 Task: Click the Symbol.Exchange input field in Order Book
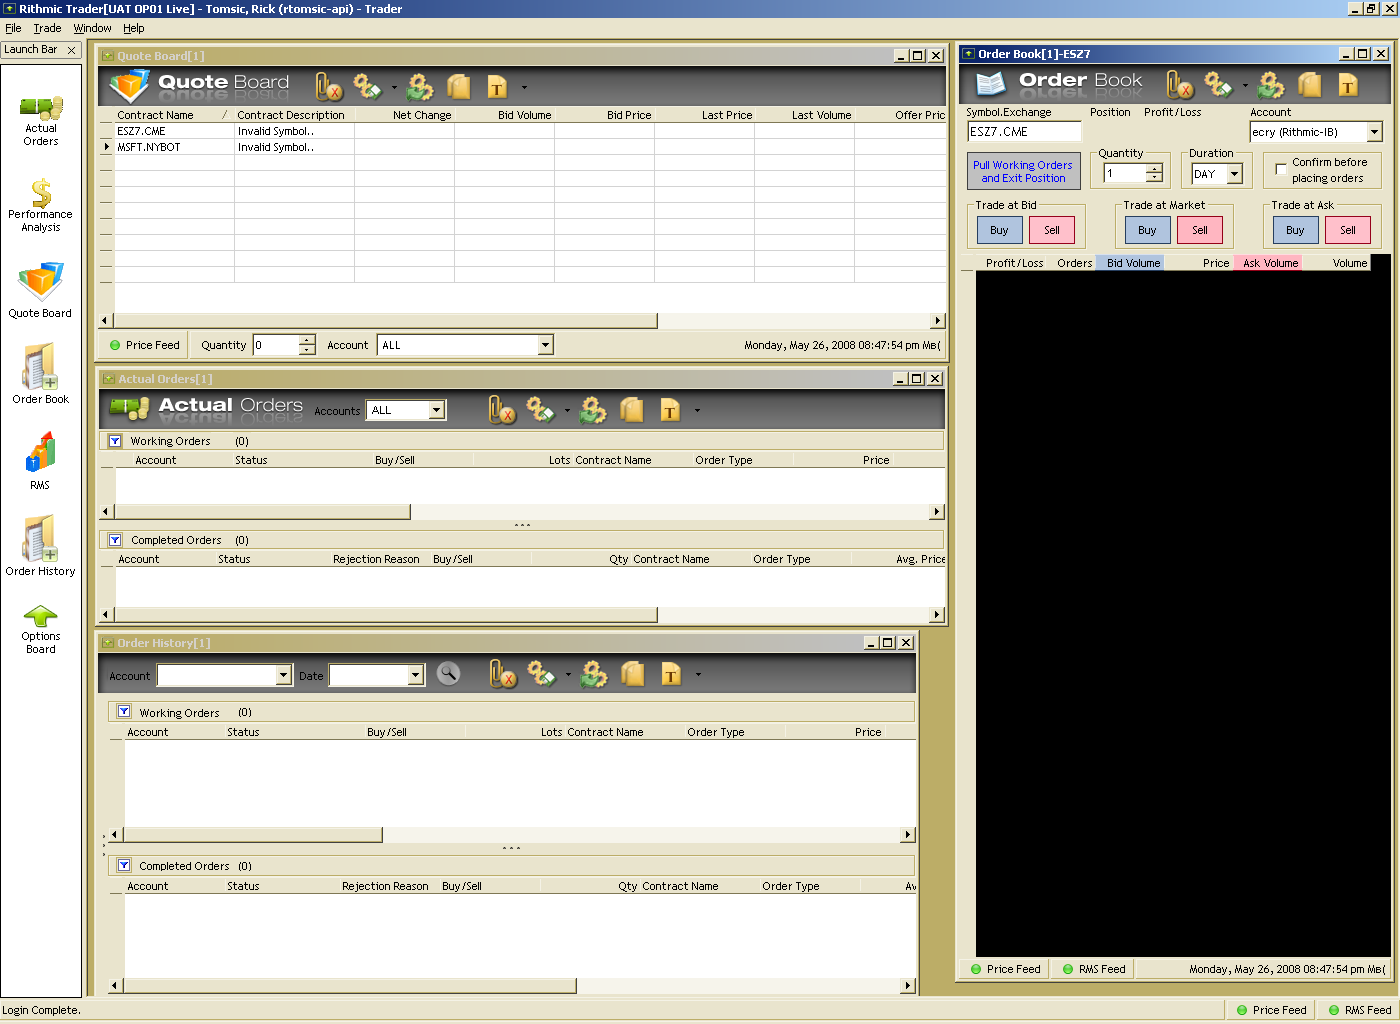click(1024, 132)
